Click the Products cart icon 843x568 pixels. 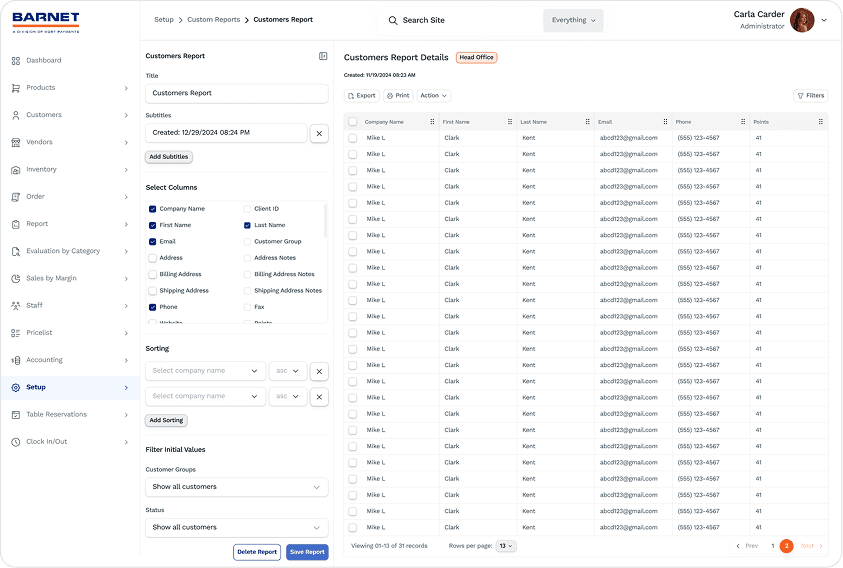coord(16,88)
